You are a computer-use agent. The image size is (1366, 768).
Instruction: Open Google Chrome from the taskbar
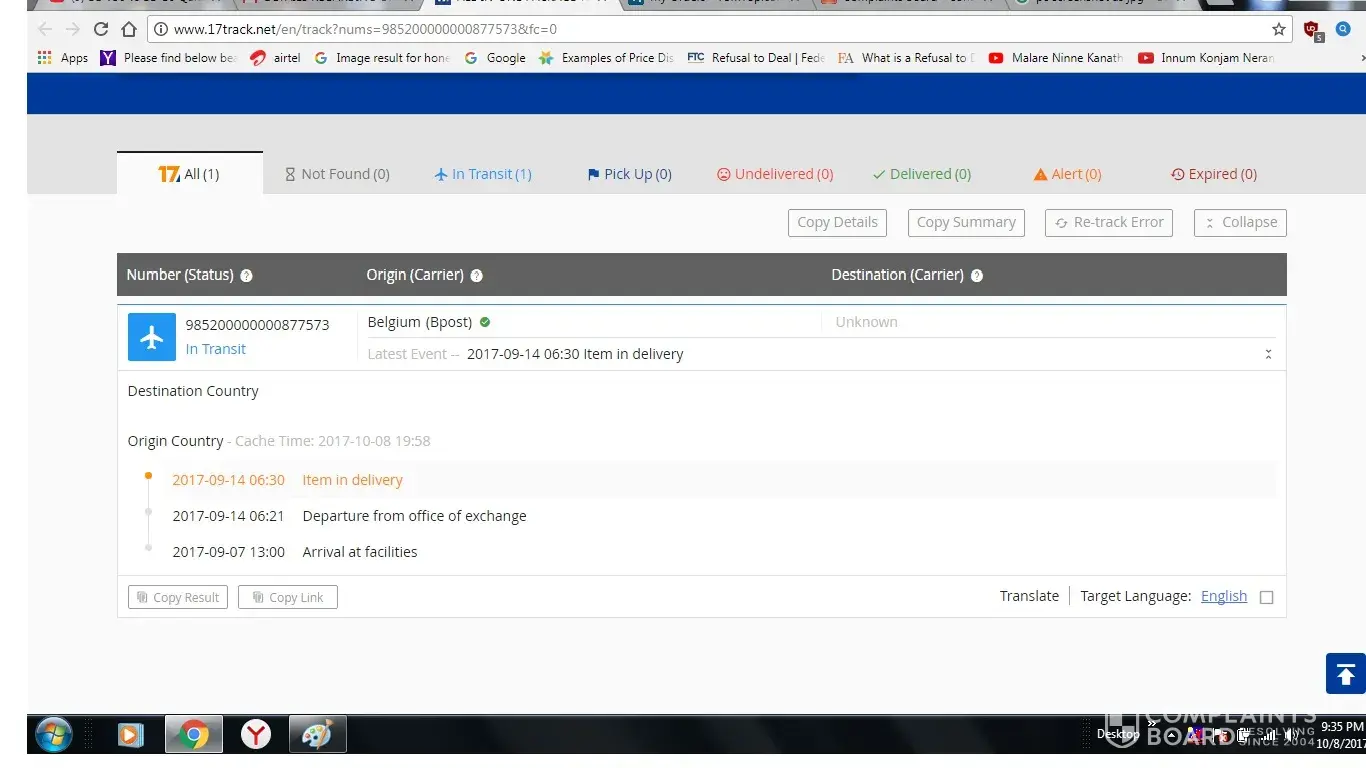click(x=194, y=735)
